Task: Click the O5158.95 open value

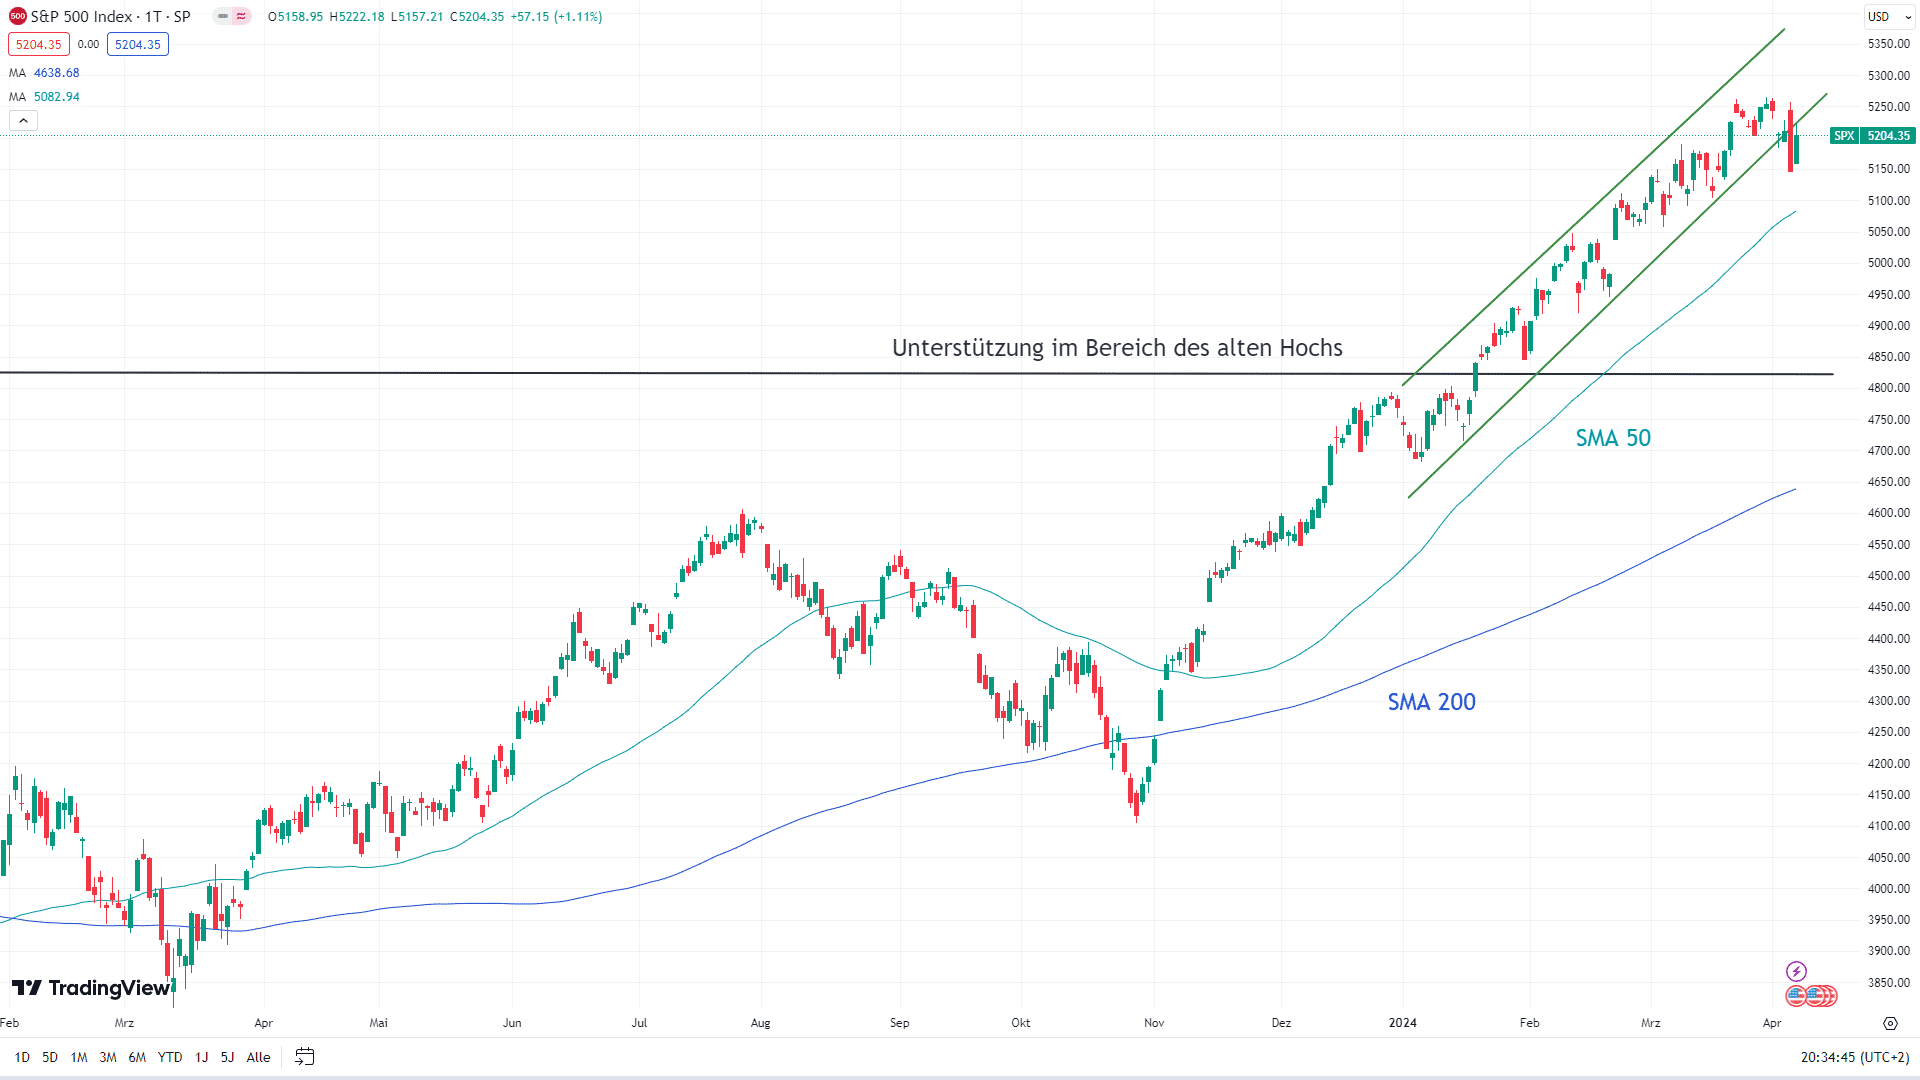Action: point(295,17)
